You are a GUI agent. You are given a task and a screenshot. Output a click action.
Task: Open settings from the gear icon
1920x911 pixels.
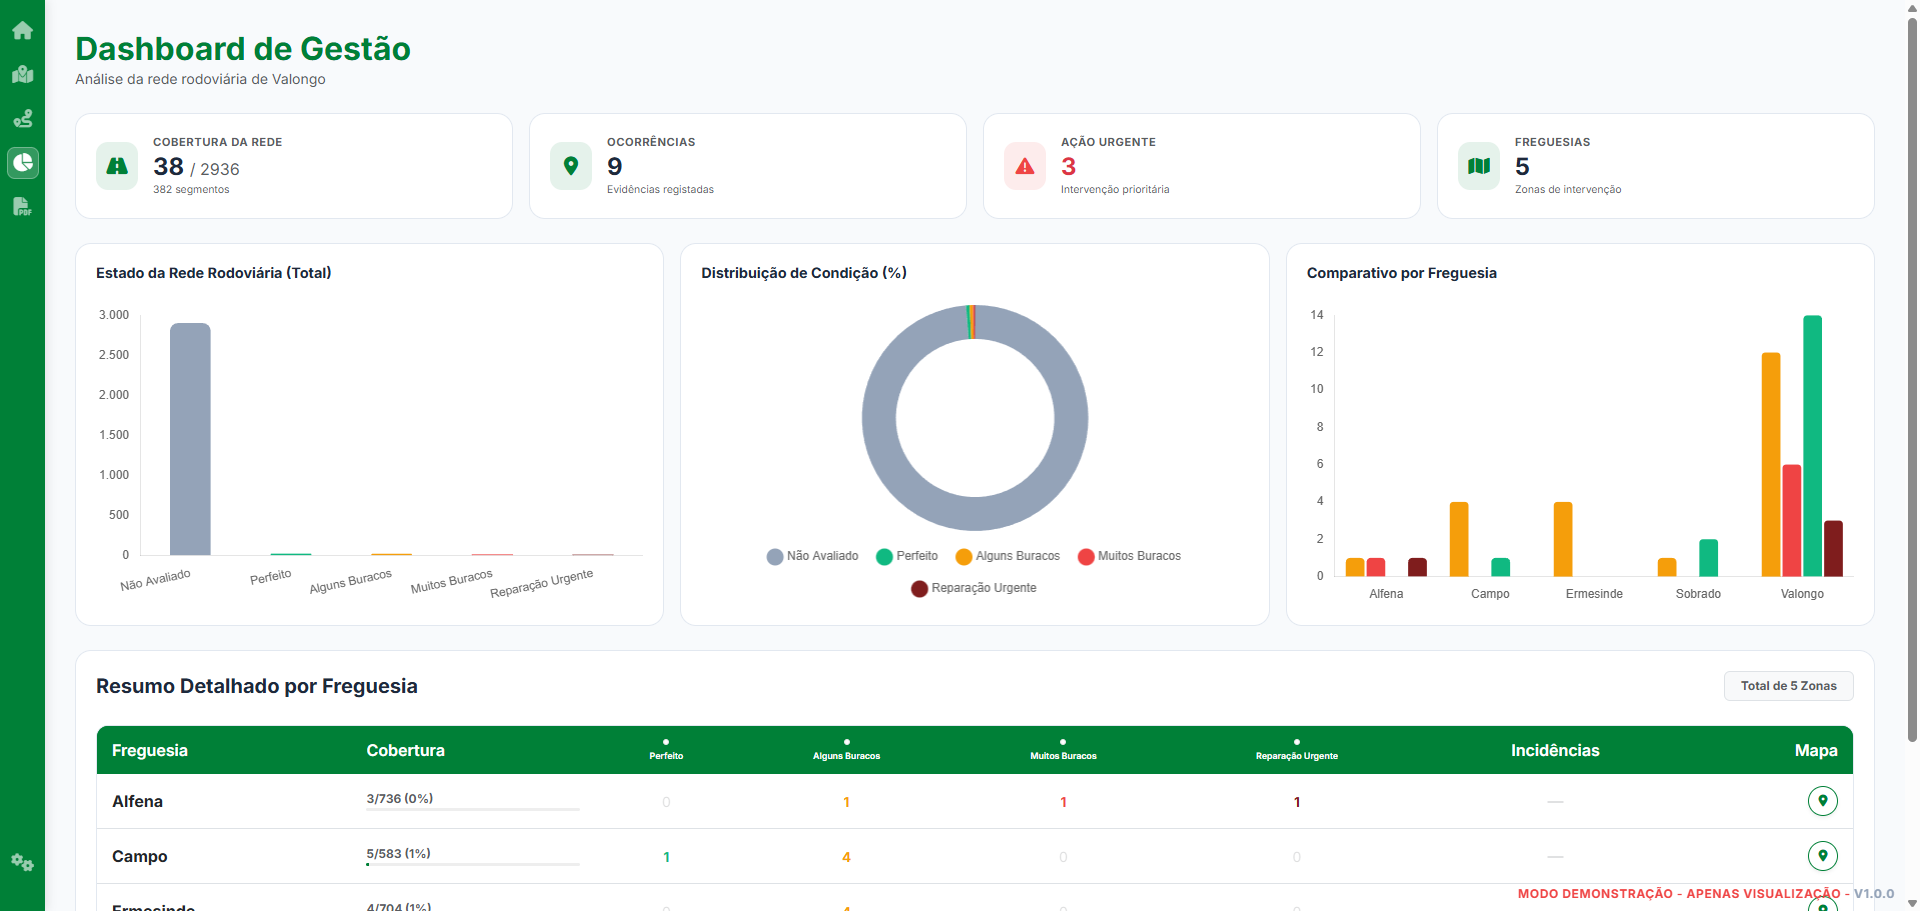tap(22, 862)
